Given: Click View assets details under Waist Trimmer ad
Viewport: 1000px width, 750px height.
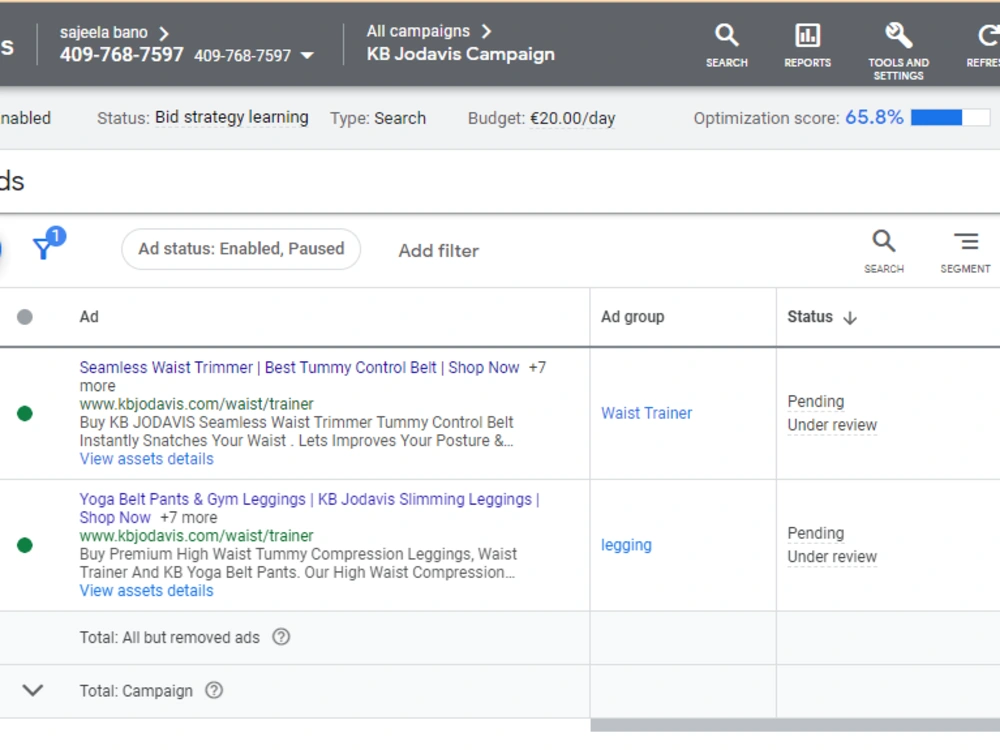Looking at the screenshot, I should [146, 459].
